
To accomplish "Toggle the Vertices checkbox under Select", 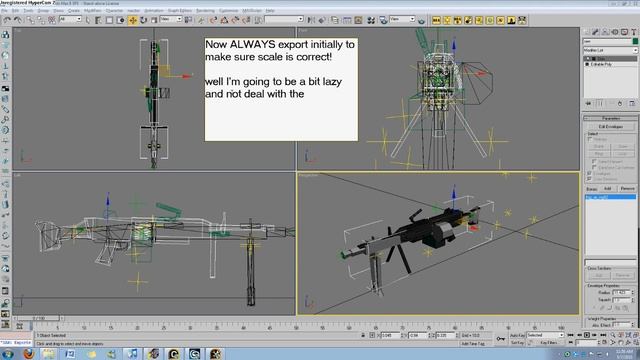I will tap(590, 140).
